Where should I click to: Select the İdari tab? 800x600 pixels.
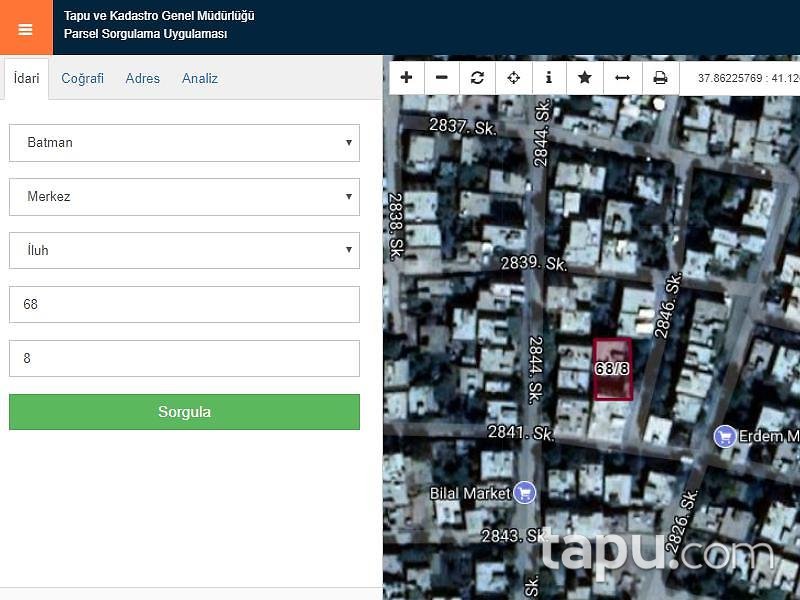click(26, 78)
